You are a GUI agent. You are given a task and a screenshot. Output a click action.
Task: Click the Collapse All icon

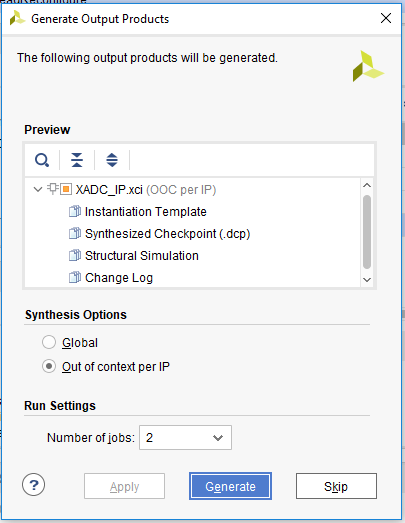coord(77,160)
